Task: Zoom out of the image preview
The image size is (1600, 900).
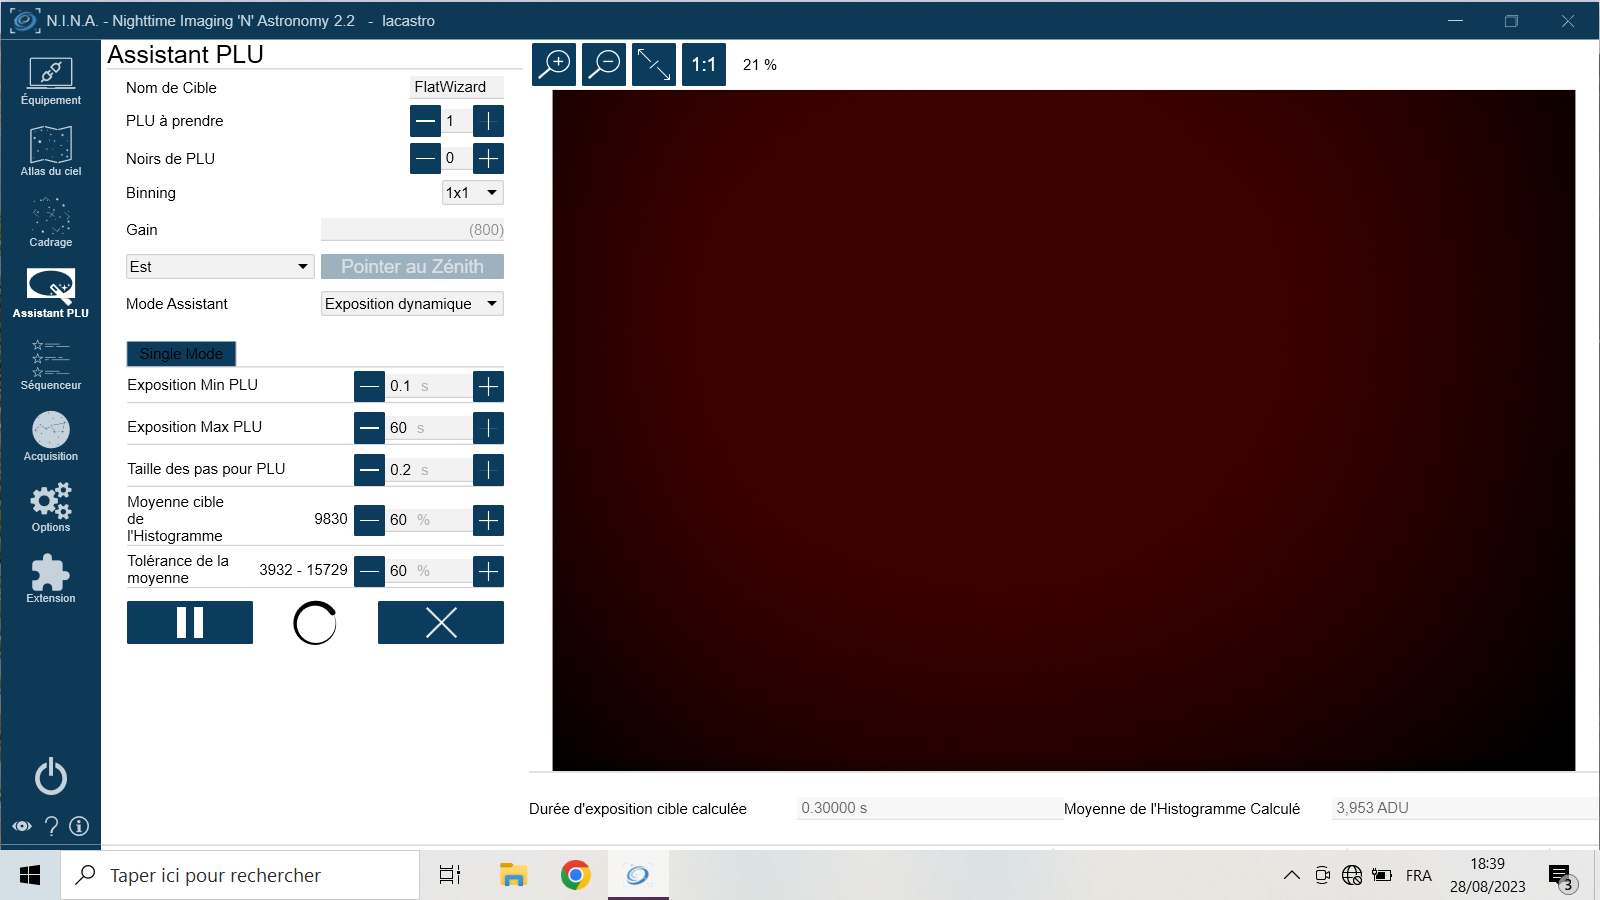Action: click(604, 65)
